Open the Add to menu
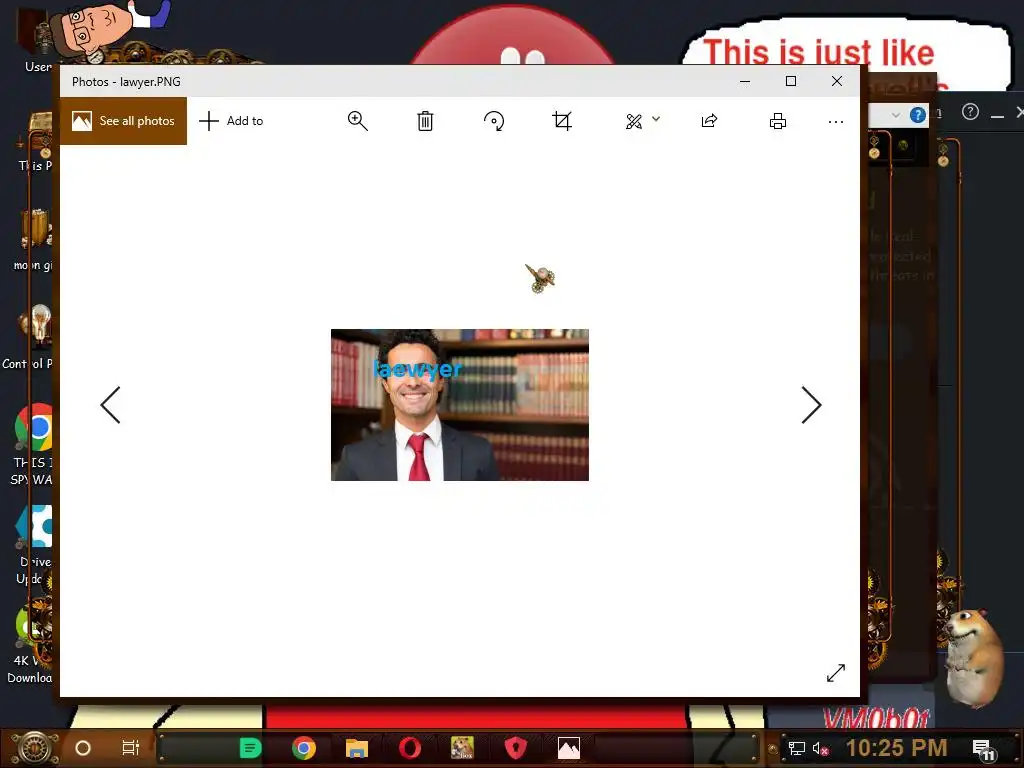Screen dimensions: 1024x768 231,121
